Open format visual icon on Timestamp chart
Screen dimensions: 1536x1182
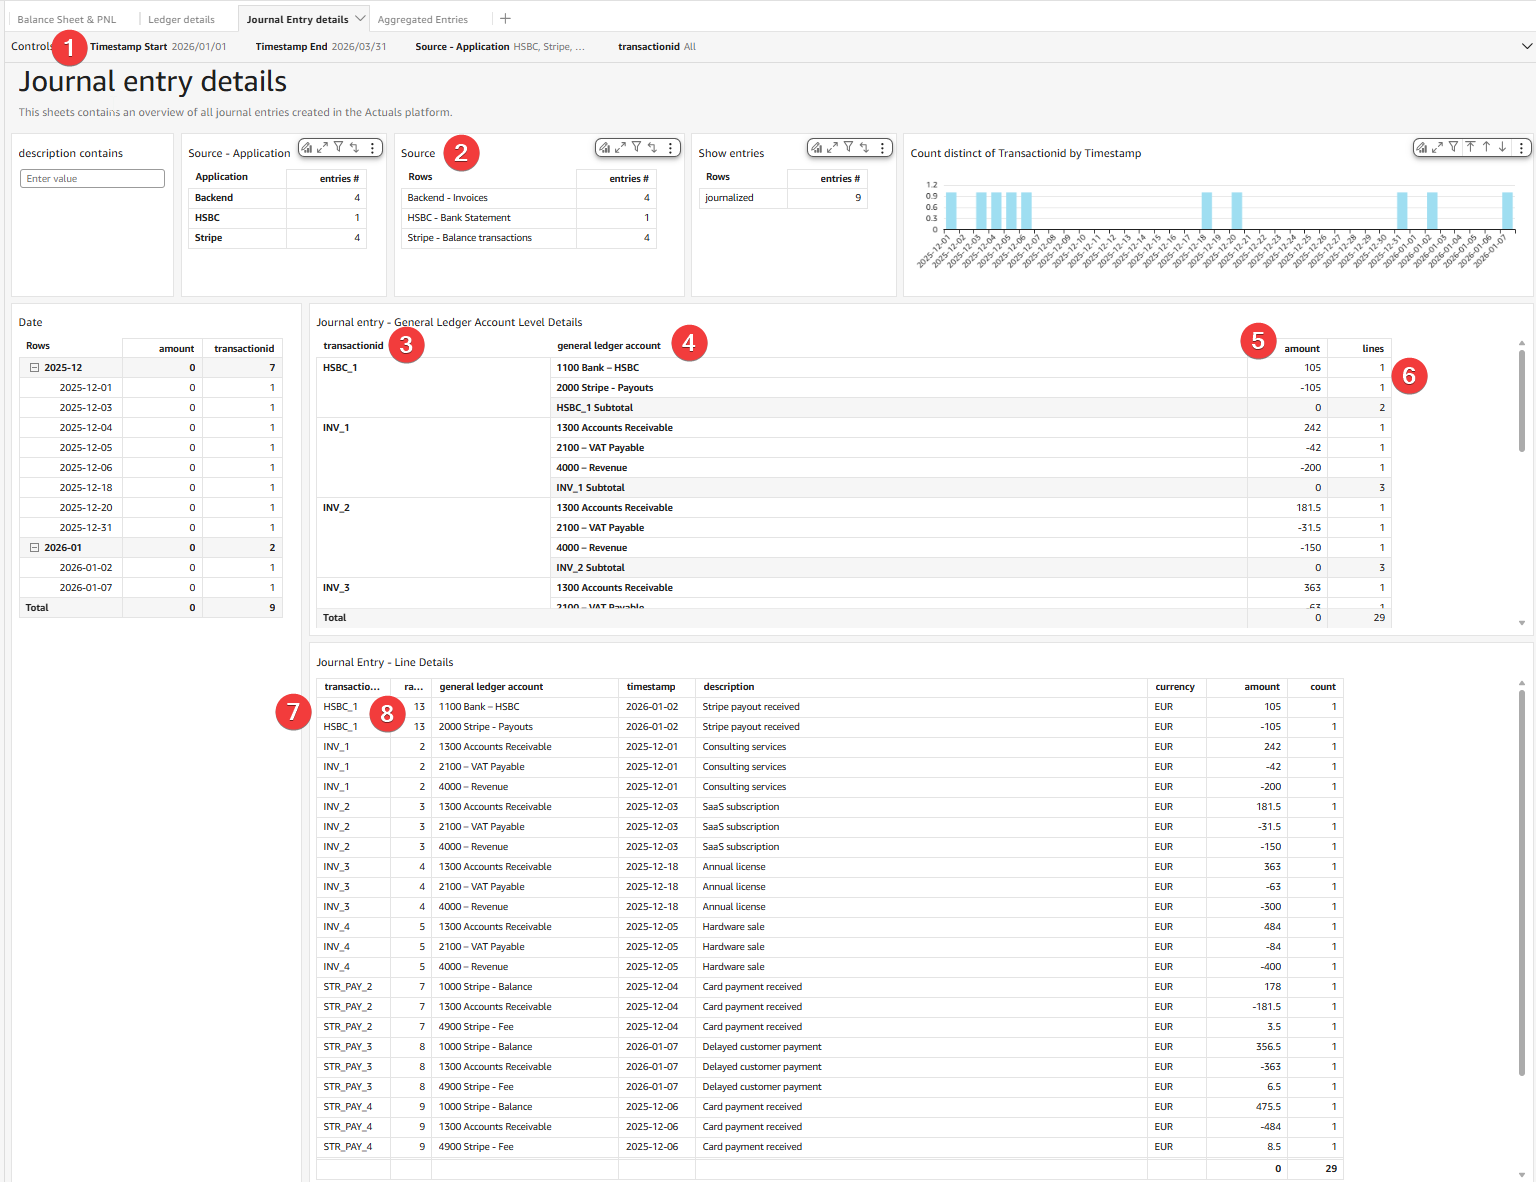point(1421,147)
